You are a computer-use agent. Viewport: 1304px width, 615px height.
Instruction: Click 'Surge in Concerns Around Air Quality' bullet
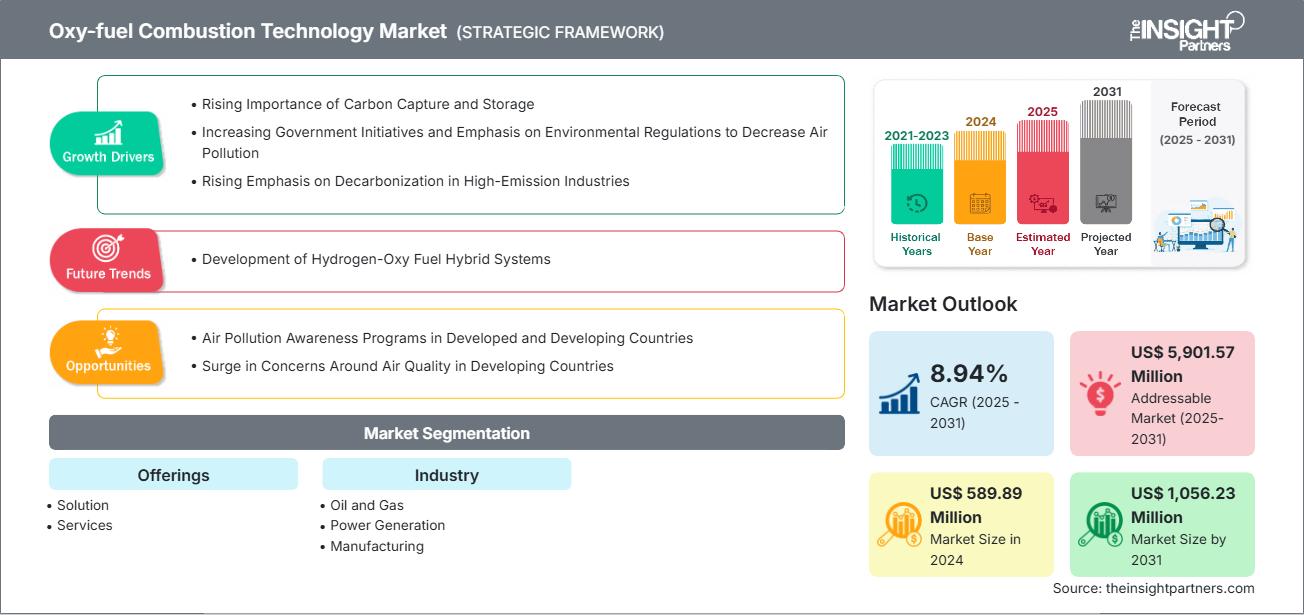[408, 366]
